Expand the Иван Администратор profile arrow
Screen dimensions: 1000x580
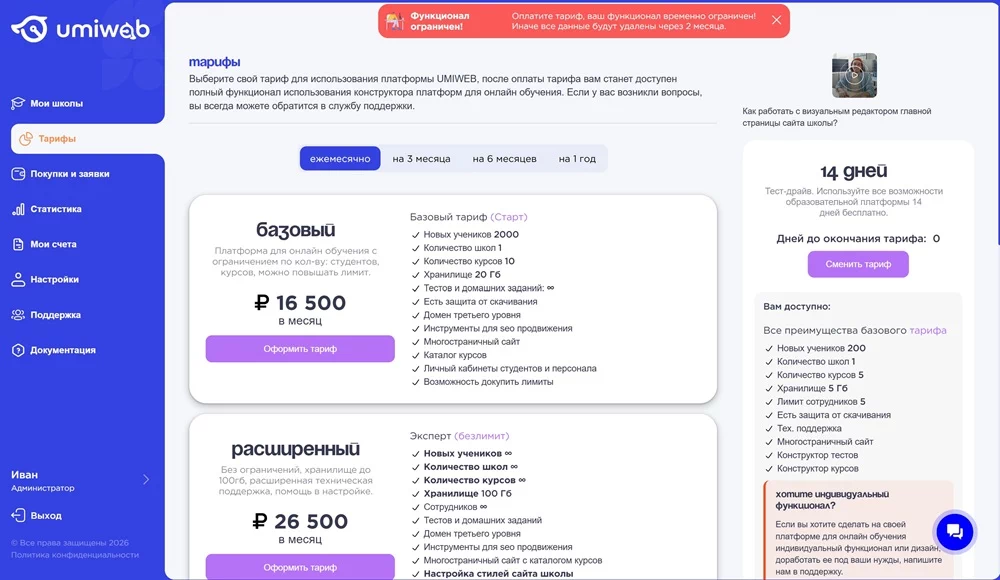pos(146,480)
